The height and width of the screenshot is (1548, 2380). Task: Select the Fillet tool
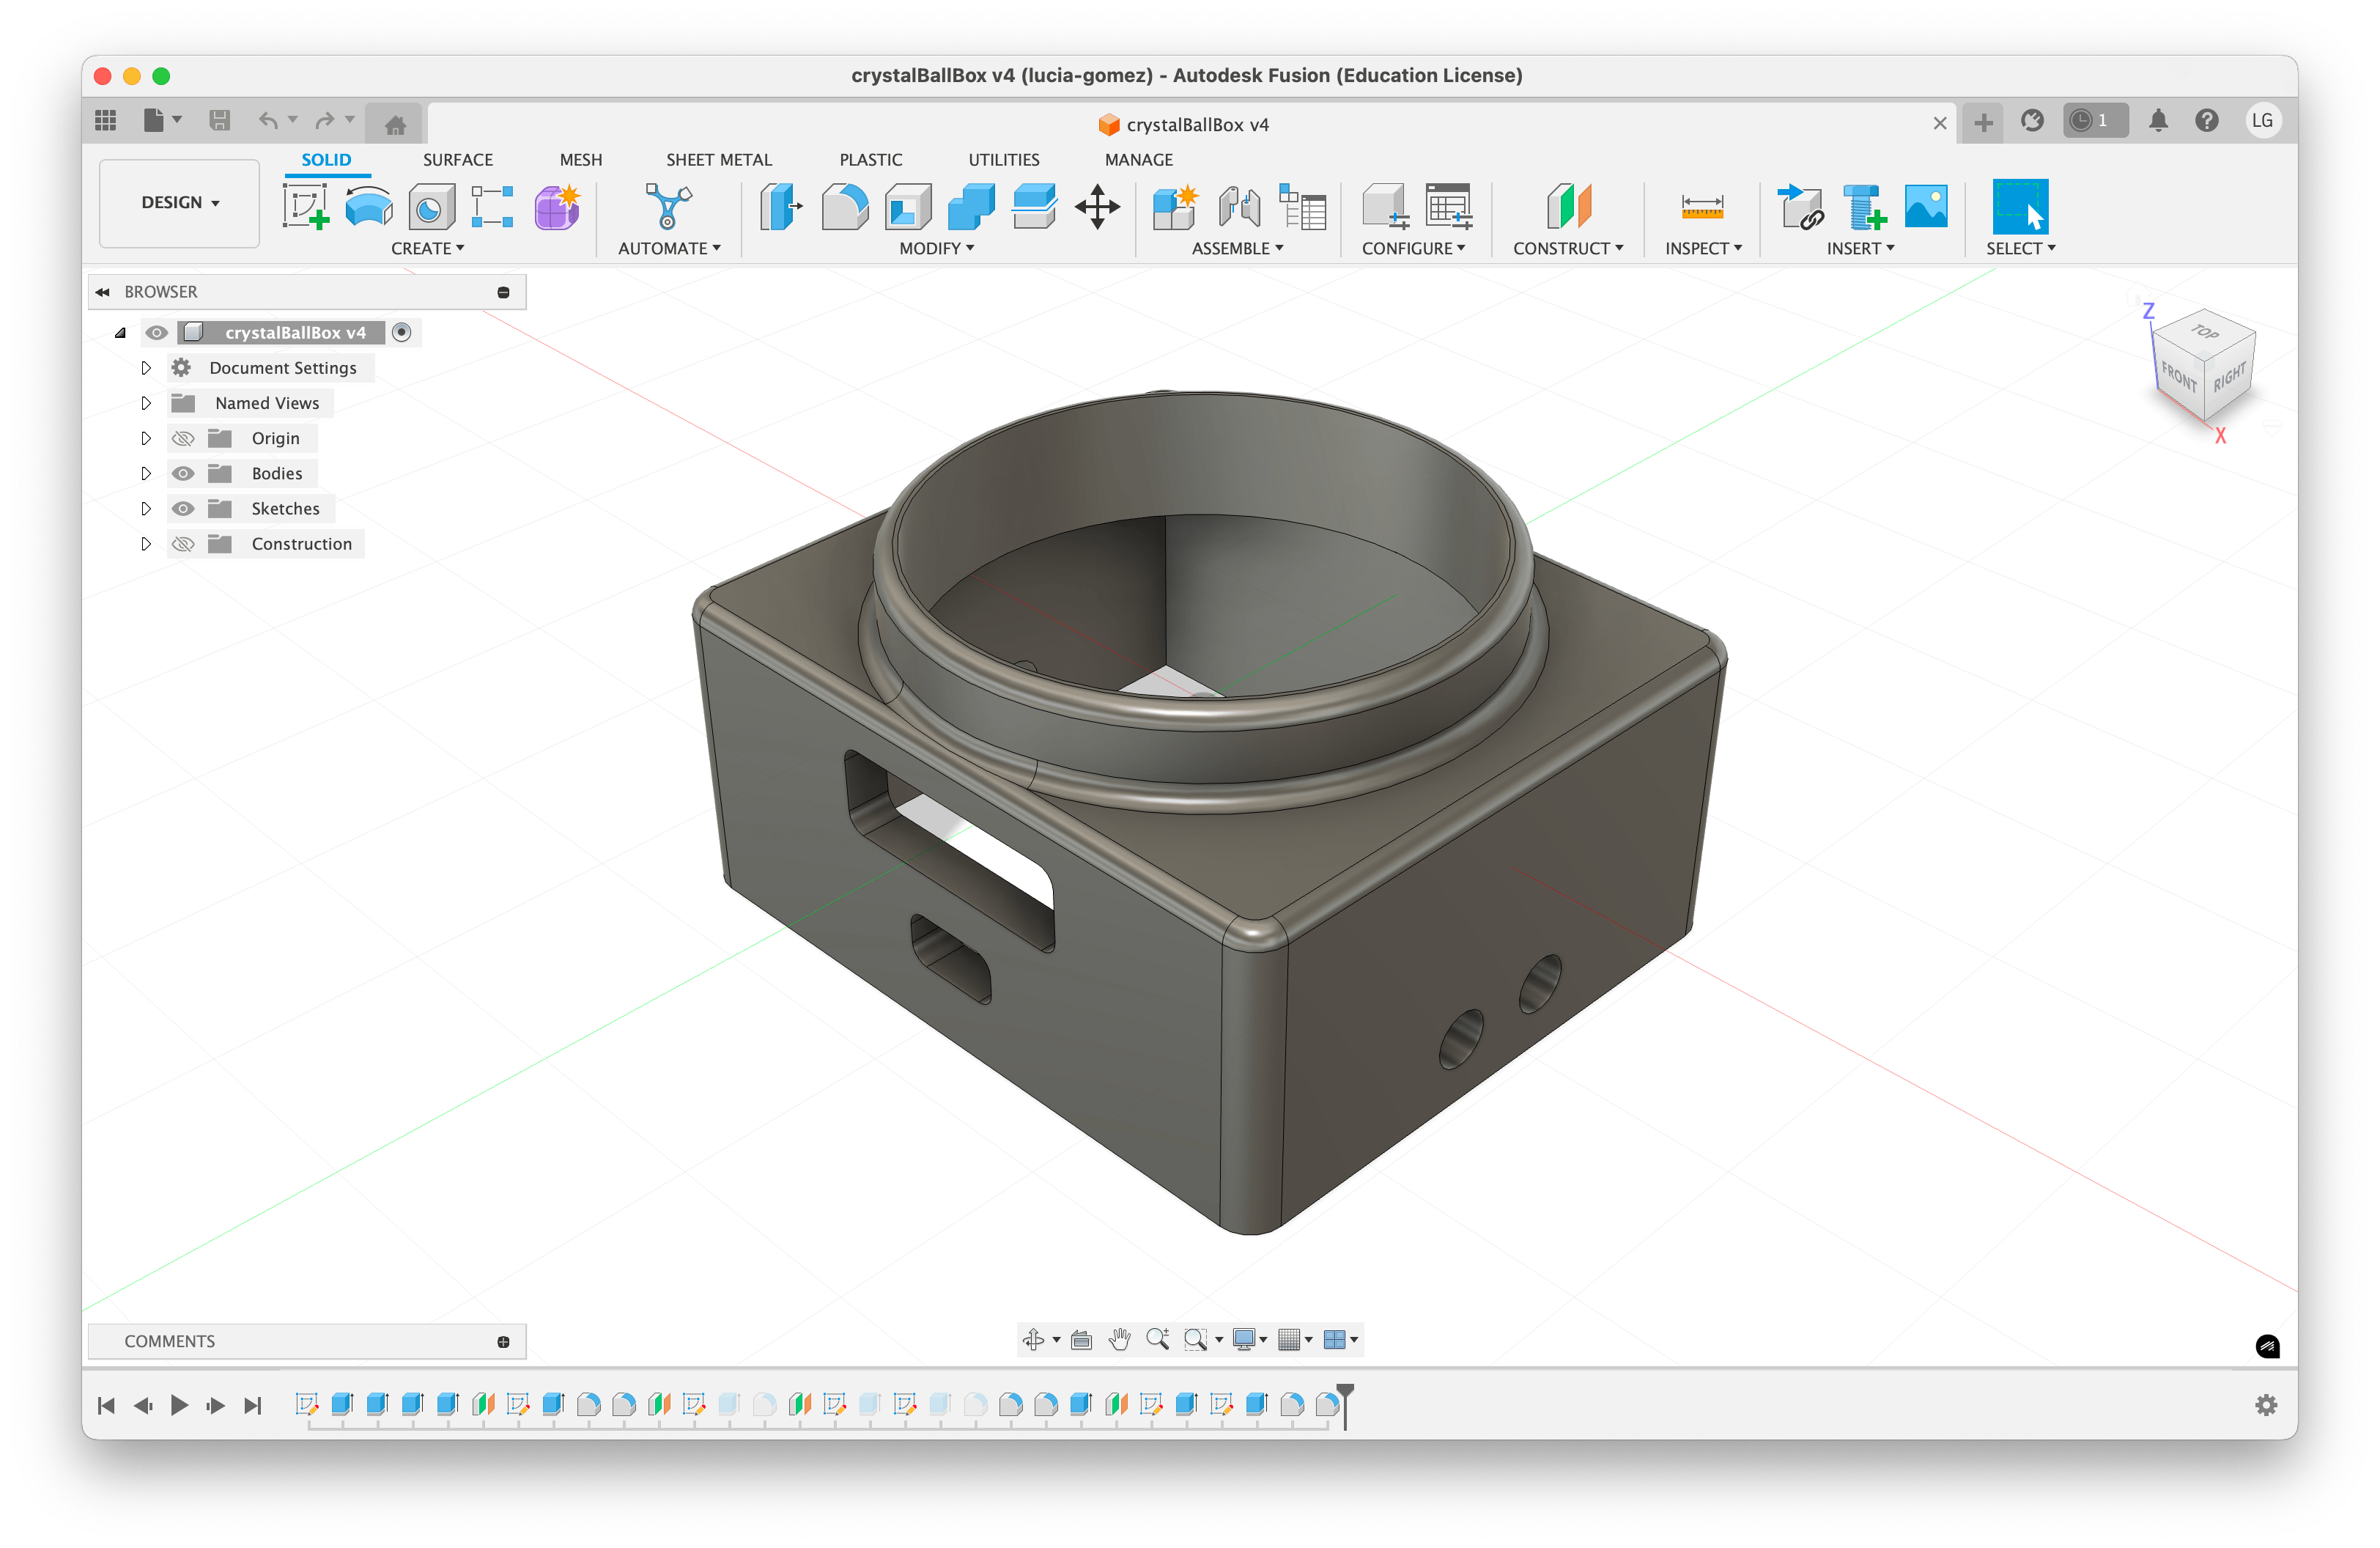coord(845,207)
